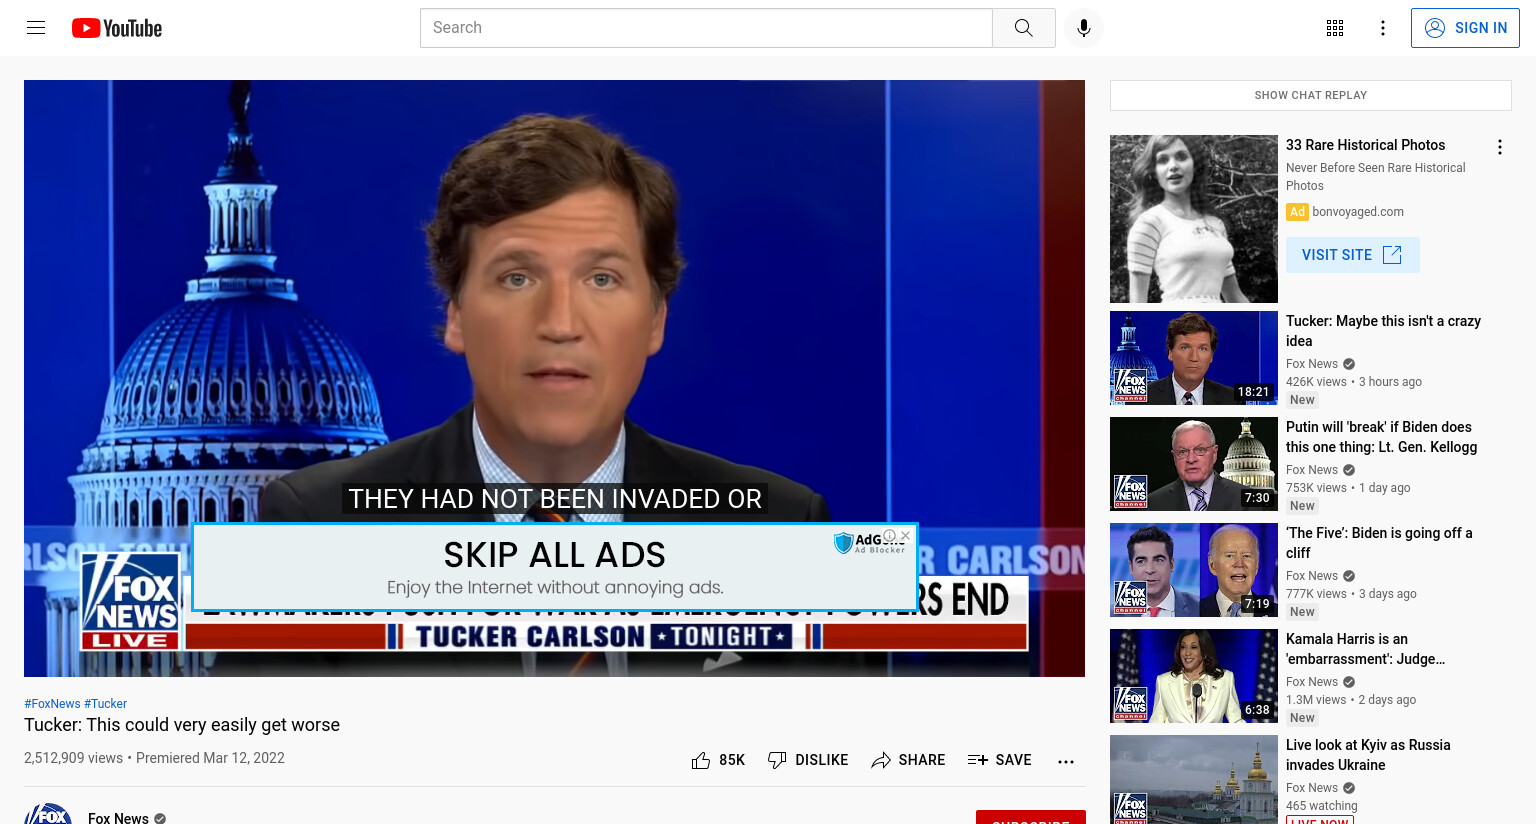Viewport: 1536px width, 824px height.
Task: Open thumbnail of 6:38 Kamala Harris video
Action: [x=1194, y=676]
